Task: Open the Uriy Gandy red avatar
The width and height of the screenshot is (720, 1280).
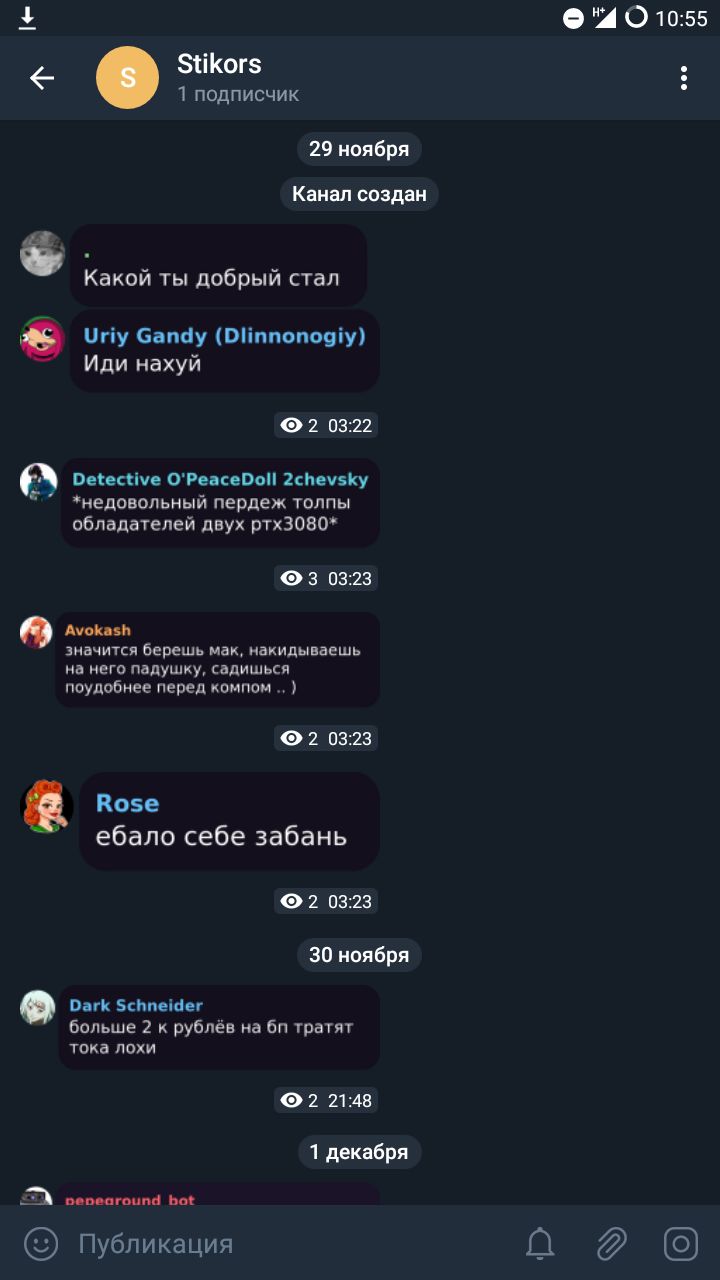Action: coord(42,339)
